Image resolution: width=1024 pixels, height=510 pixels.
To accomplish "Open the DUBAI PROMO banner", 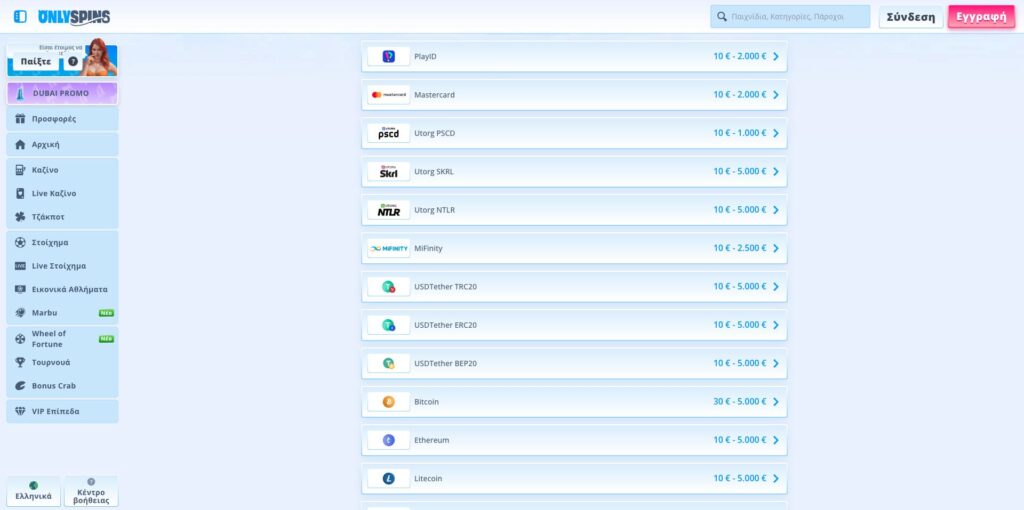I will (62, 93).
